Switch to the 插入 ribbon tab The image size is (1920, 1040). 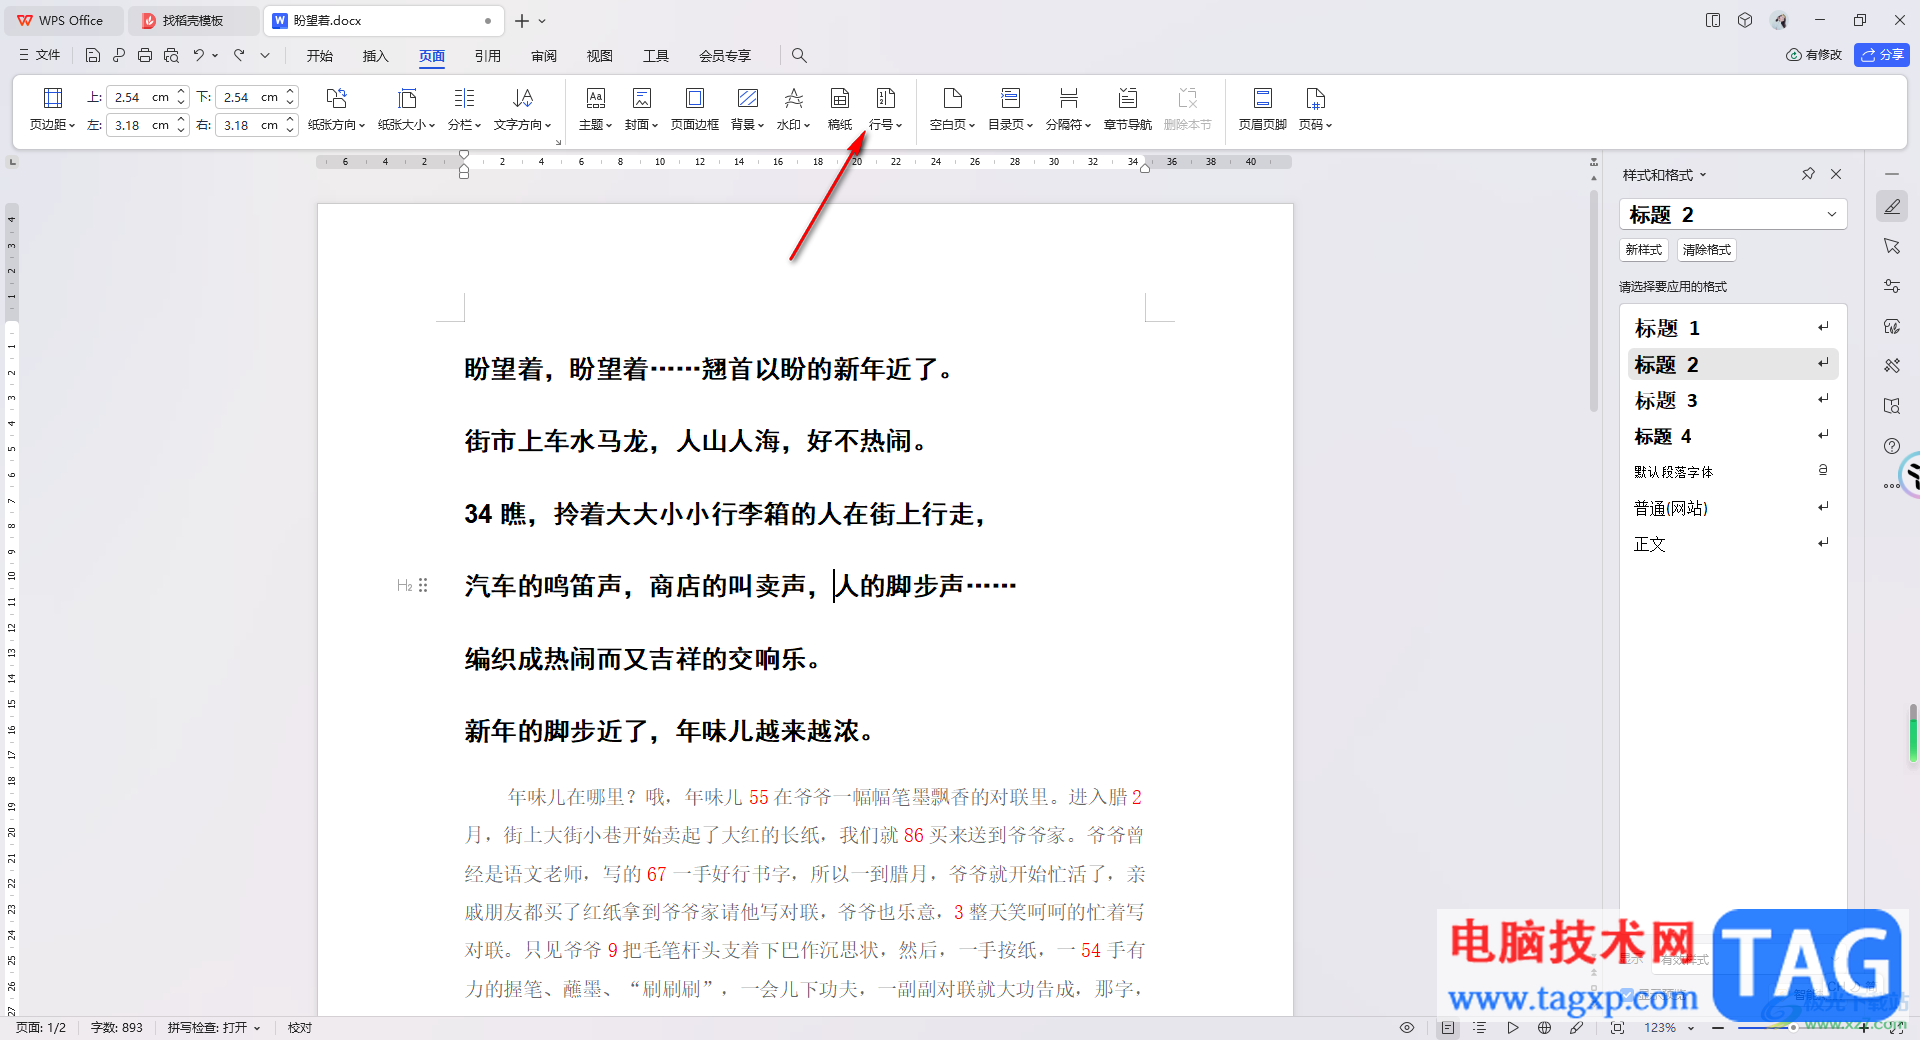375,56
